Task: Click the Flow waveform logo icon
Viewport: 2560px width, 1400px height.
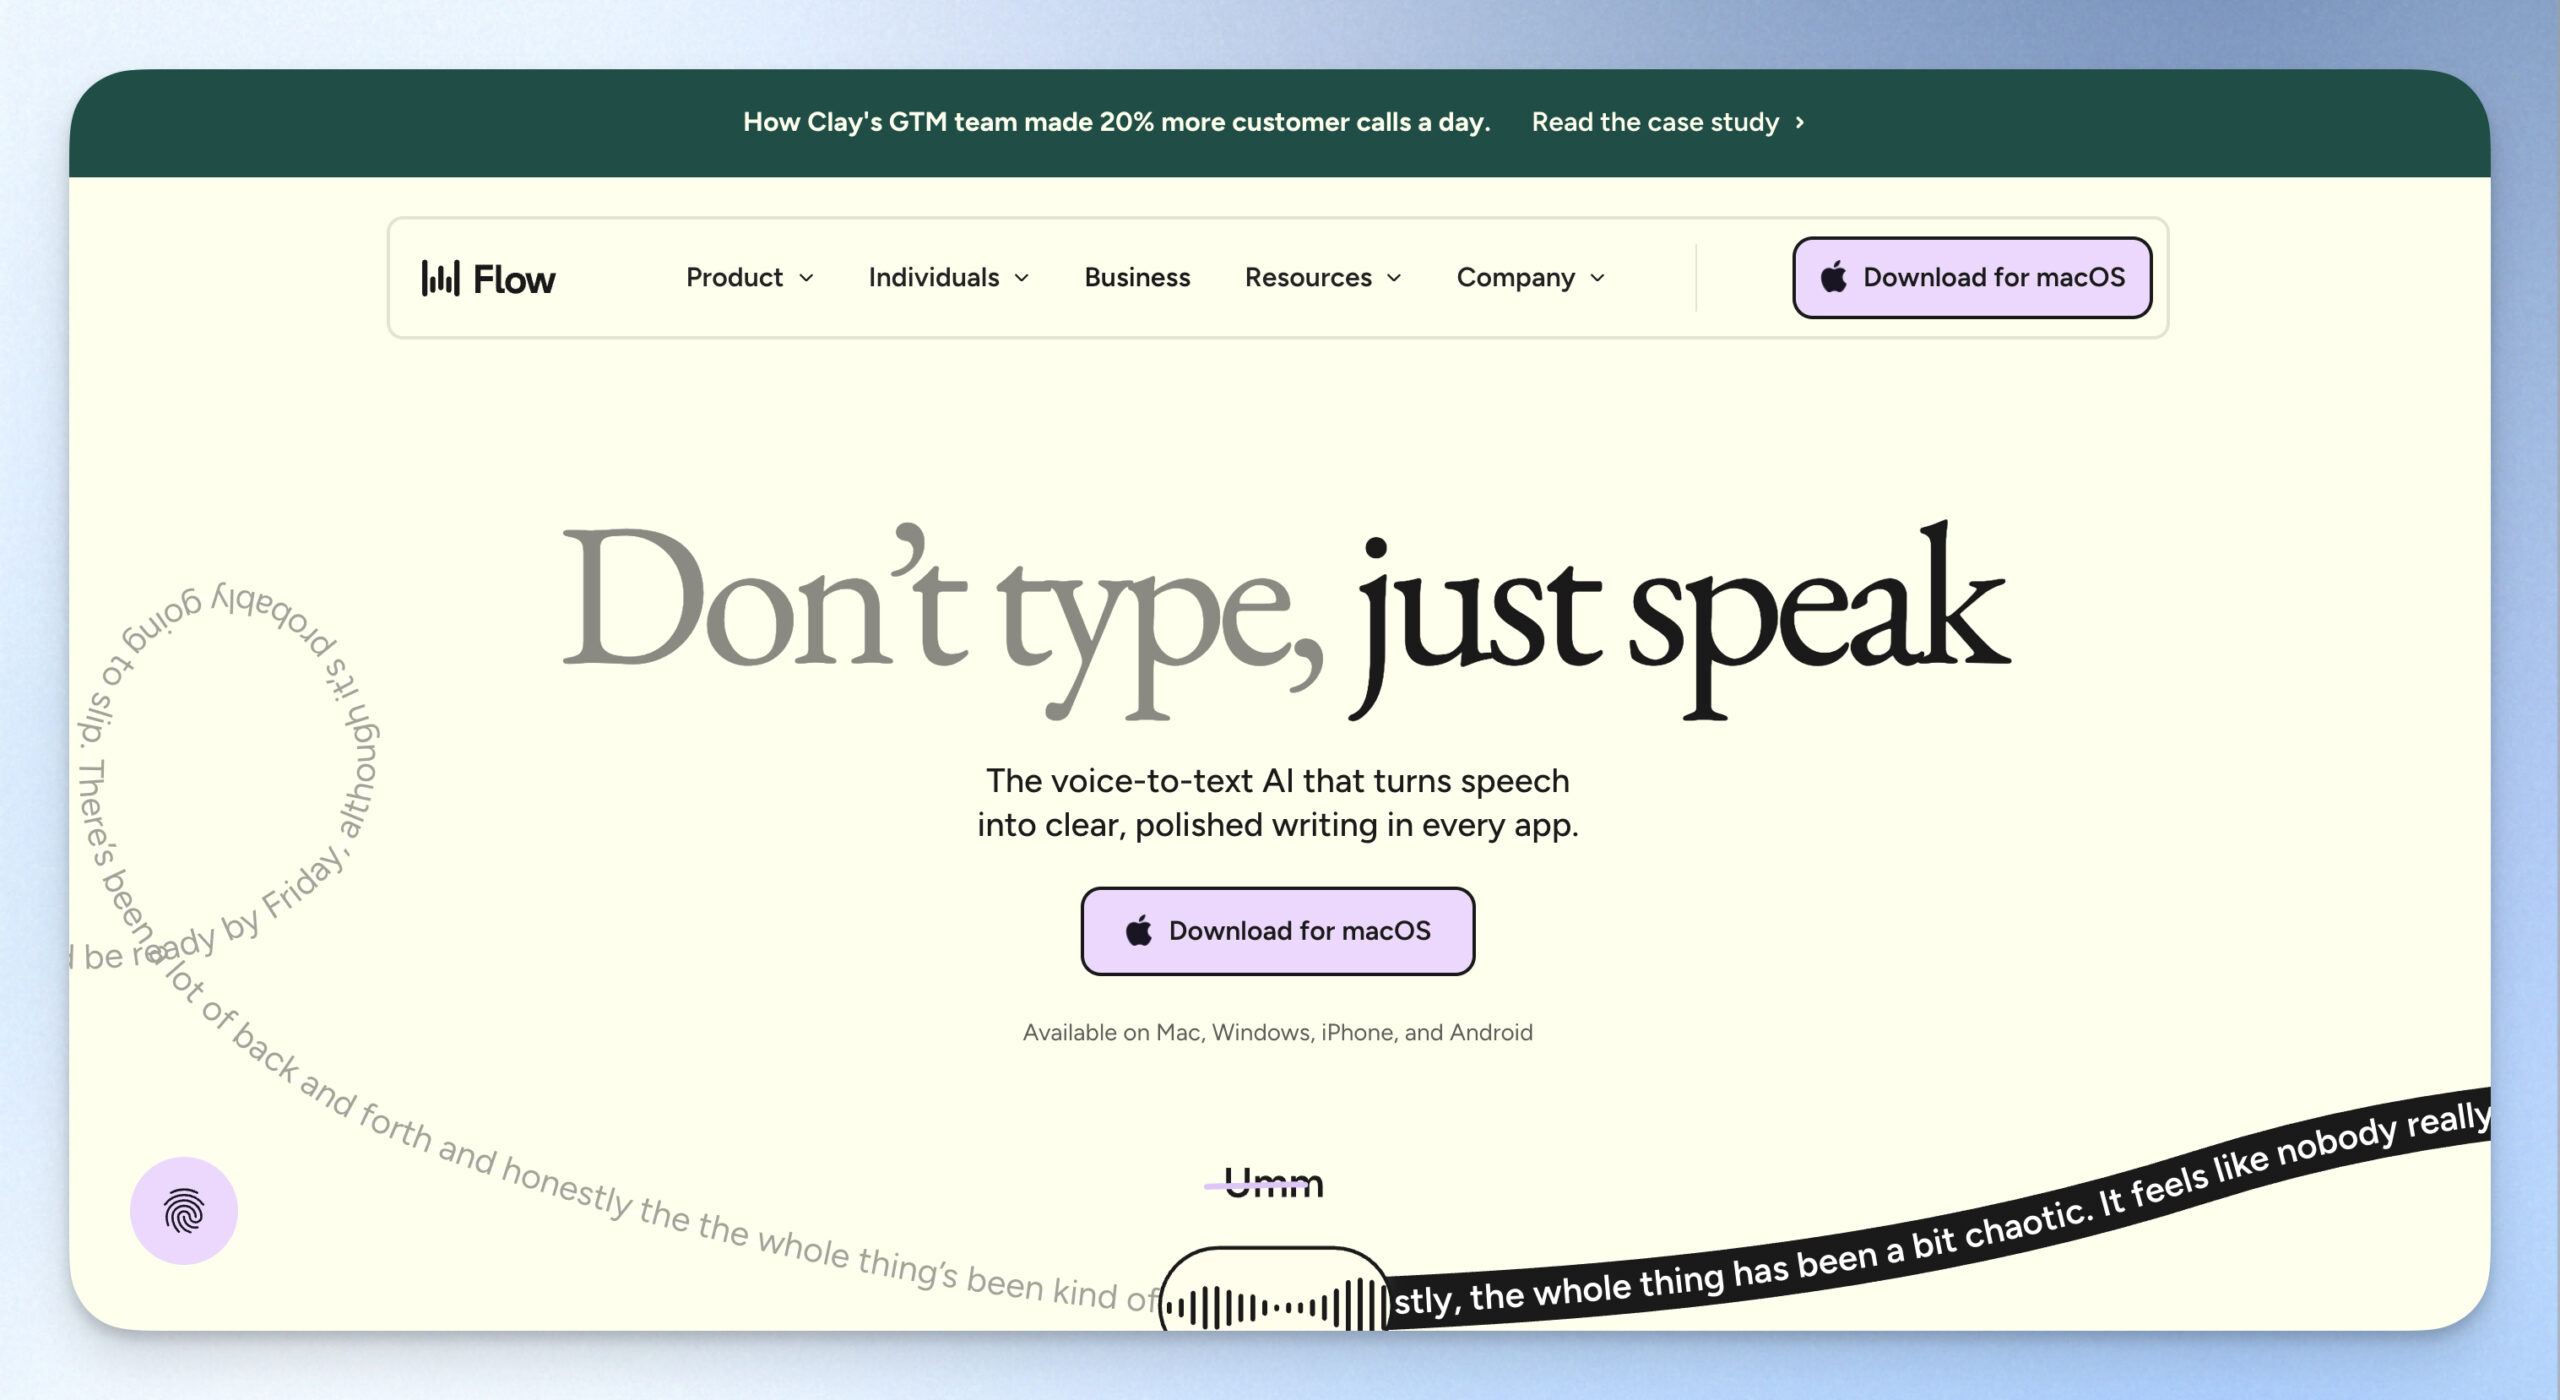Action: (440, 278)
